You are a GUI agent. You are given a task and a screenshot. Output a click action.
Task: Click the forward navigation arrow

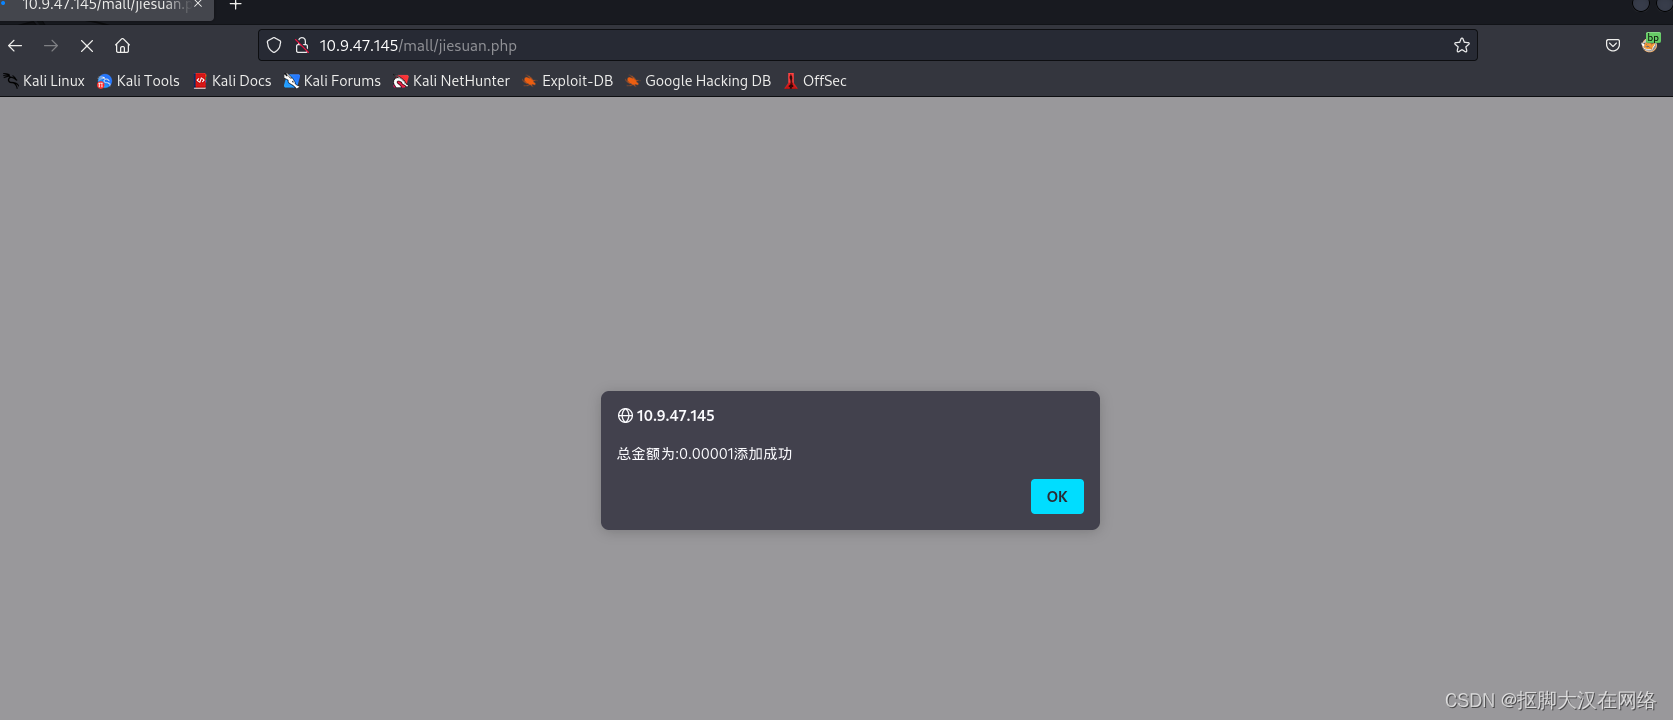pos(51,46)
